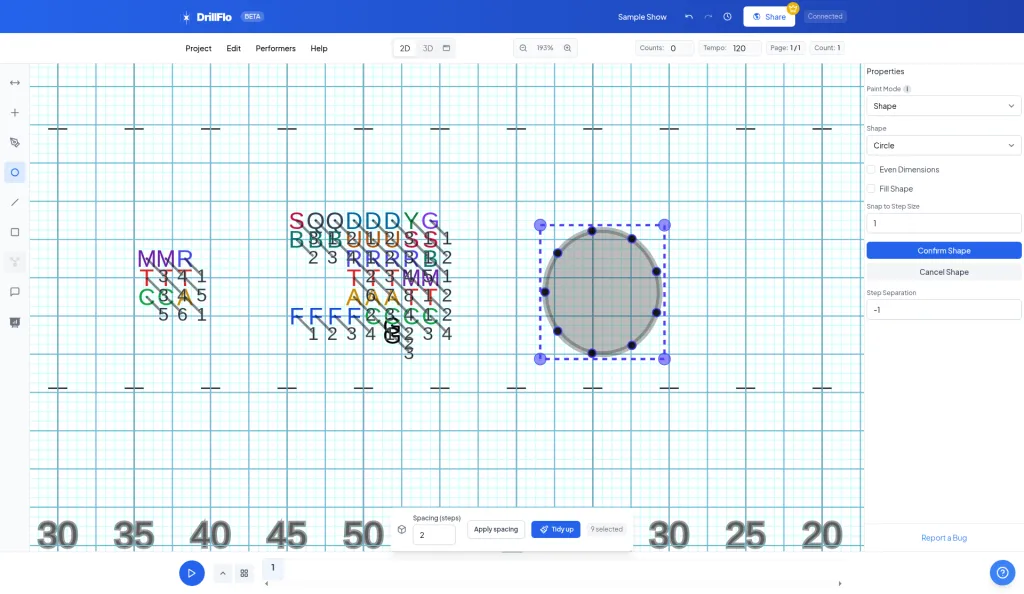Enable the Even Dimensions checkbox

click(871, 170)
